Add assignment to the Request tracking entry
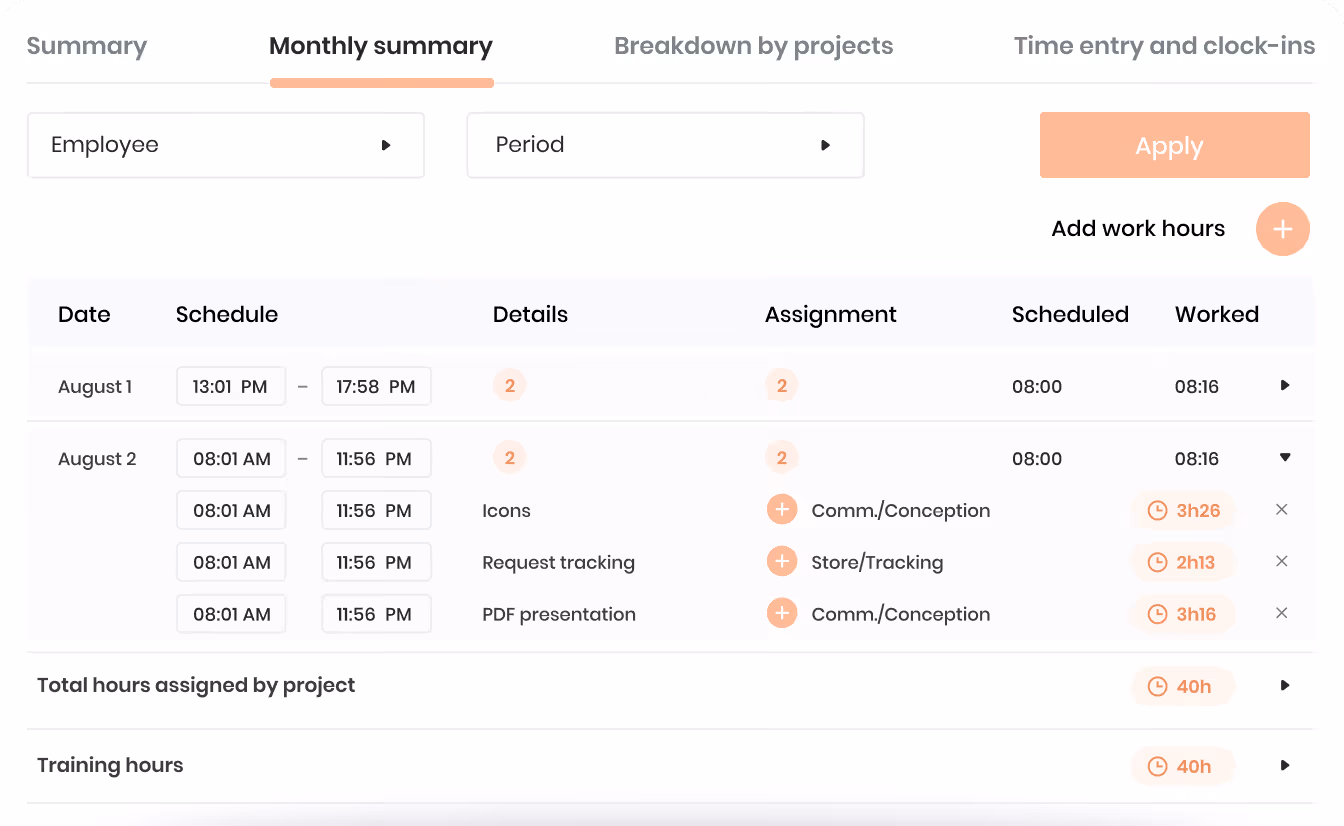Screen dimensions: 1344x826 click(x=782, y=562)
